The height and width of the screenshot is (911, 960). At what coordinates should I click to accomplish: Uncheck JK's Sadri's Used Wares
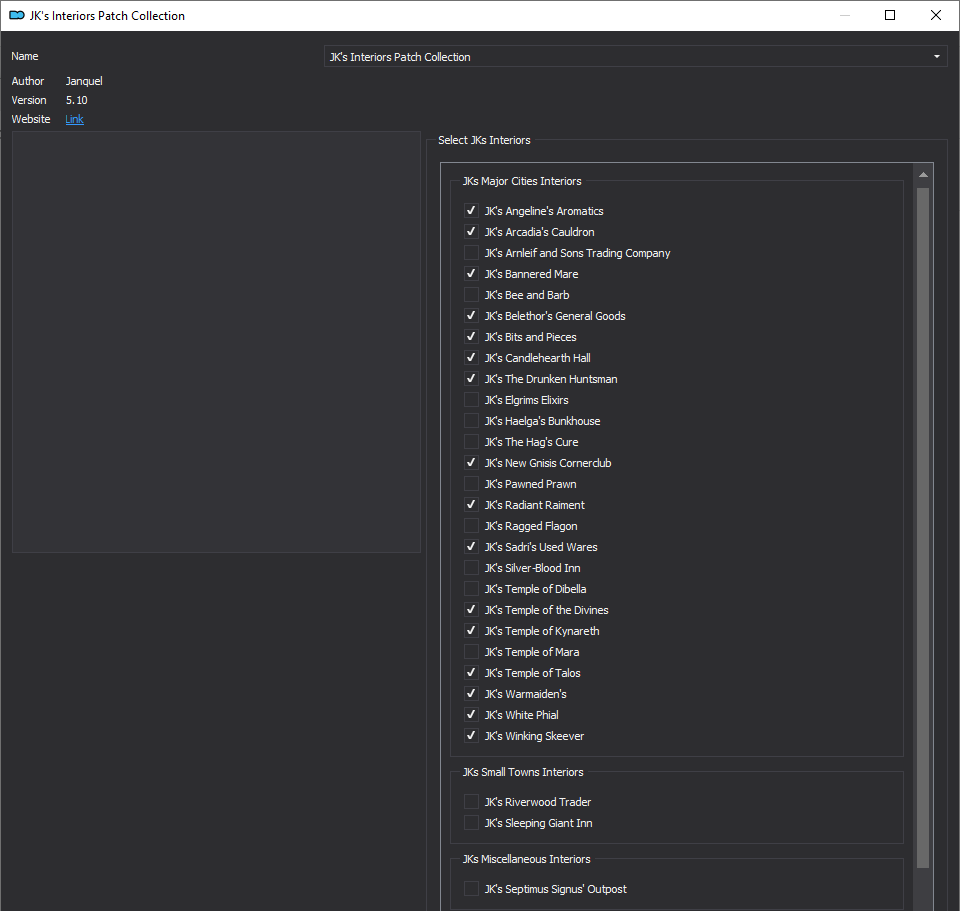coord(471,547)
